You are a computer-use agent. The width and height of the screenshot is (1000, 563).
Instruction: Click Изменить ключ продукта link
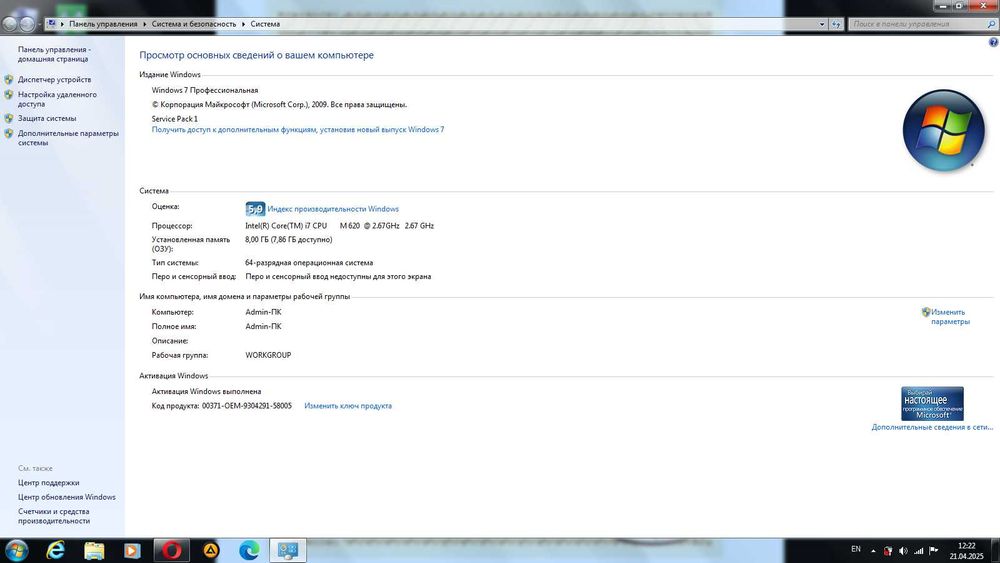[348, 406]
